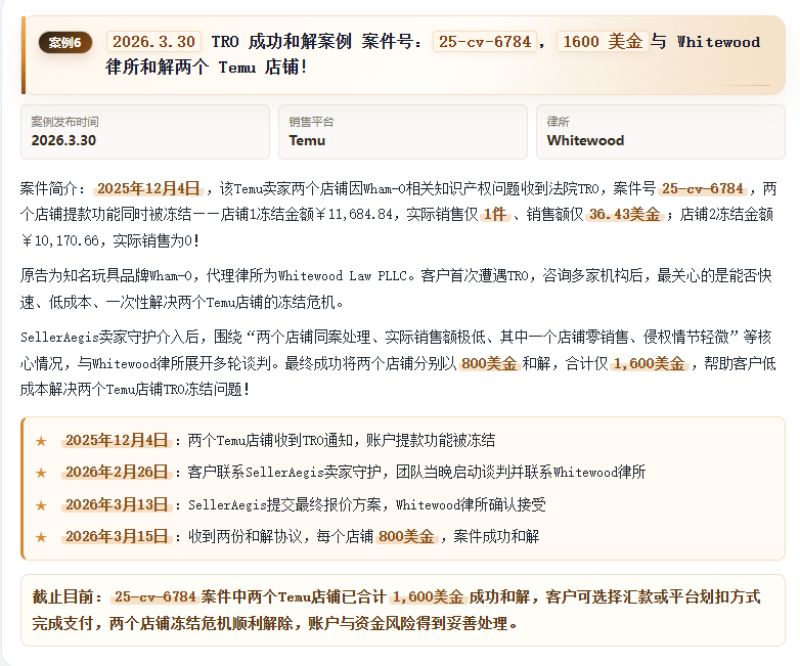Viewport: 800px width, 666px height.
Task: Click timeline date 2025年12月4日
Action: coord(117,440)
